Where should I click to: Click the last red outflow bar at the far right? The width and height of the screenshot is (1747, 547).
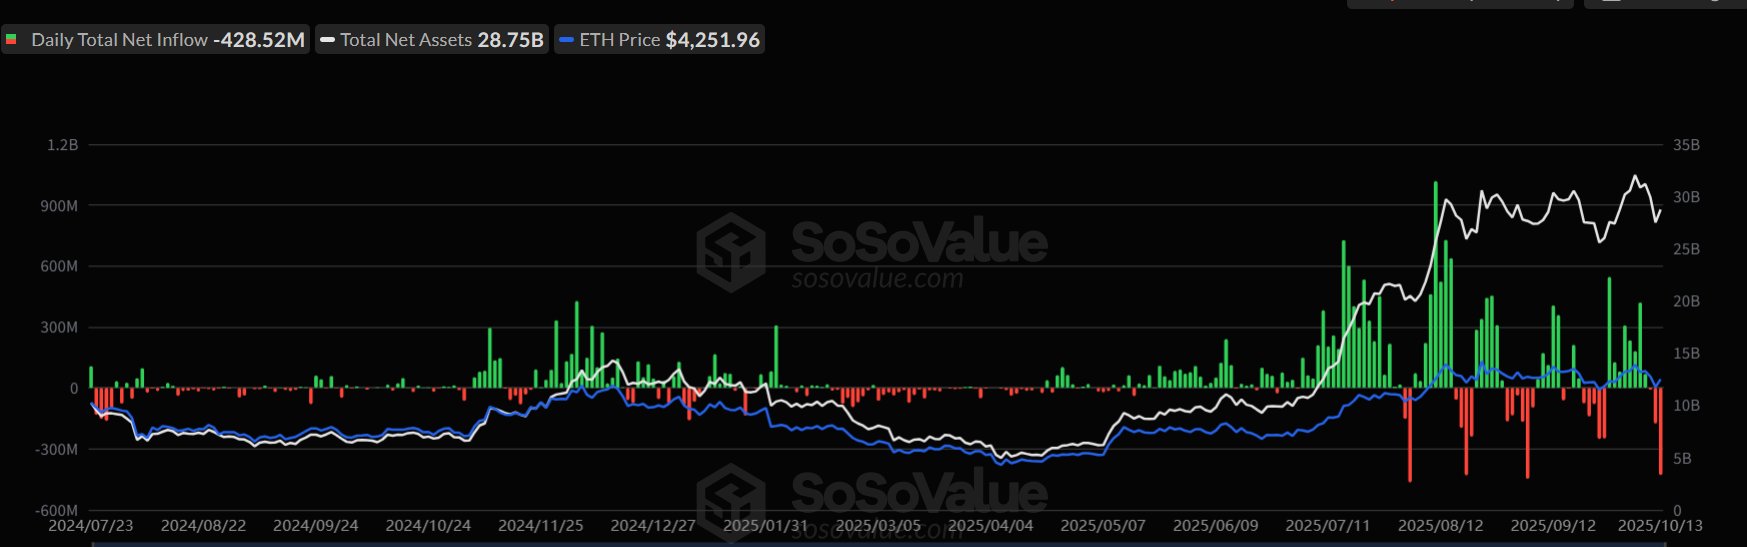[1661, 430]
